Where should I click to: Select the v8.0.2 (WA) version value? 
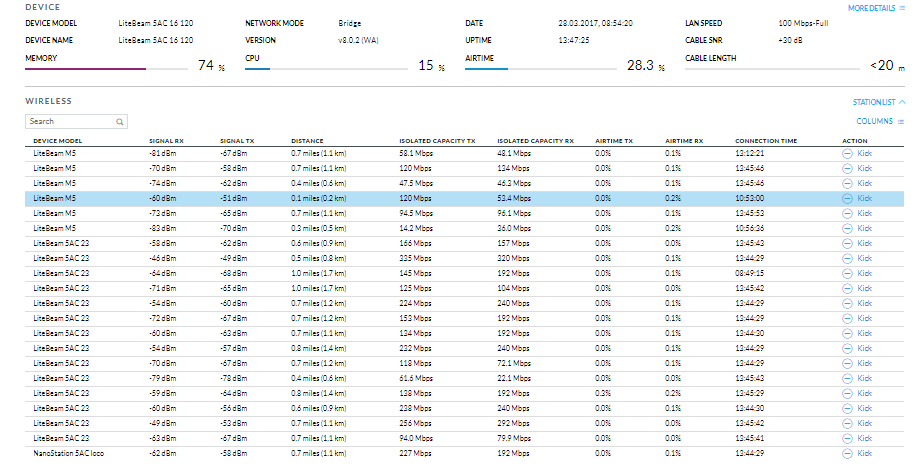(x=358, y=41)
